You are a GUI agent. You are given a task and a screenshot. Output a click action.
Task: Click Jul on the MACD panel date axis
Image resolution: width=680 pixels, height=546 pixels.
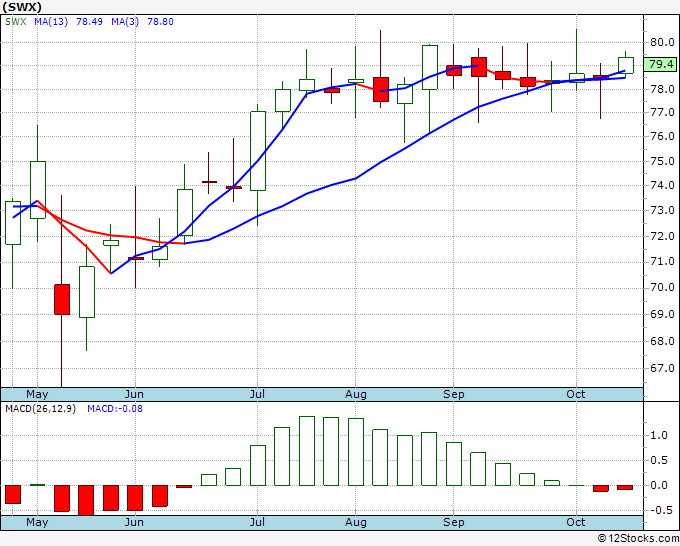point(257,523)
